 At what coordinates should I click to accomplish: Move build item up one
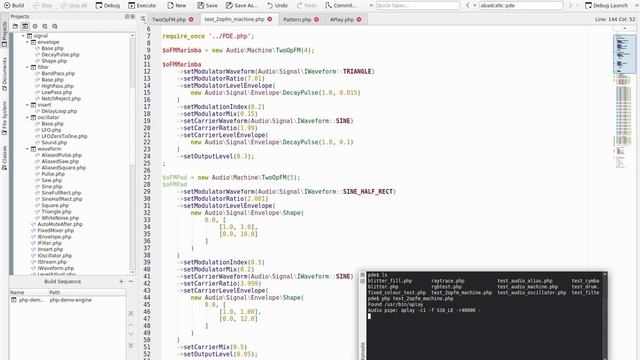[x=131, y=324]
